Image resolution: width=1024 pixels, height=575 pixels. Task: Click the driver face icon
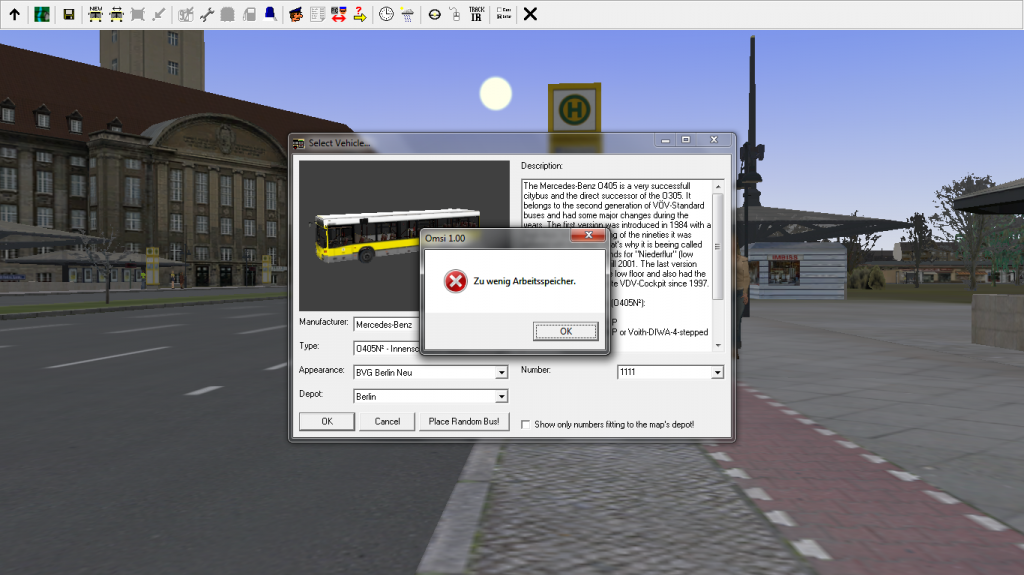pos(296,14)
